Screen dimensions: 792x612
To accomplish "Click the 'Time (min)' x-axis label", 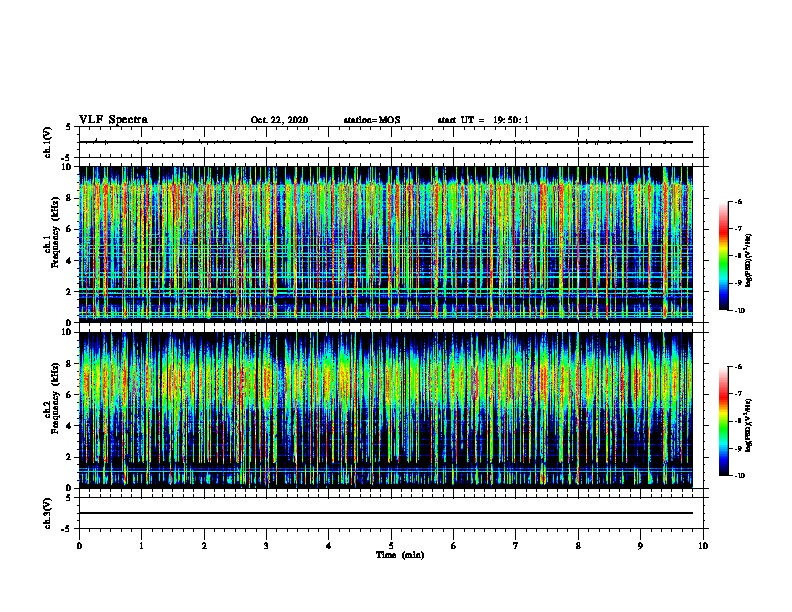I will 400,555.
